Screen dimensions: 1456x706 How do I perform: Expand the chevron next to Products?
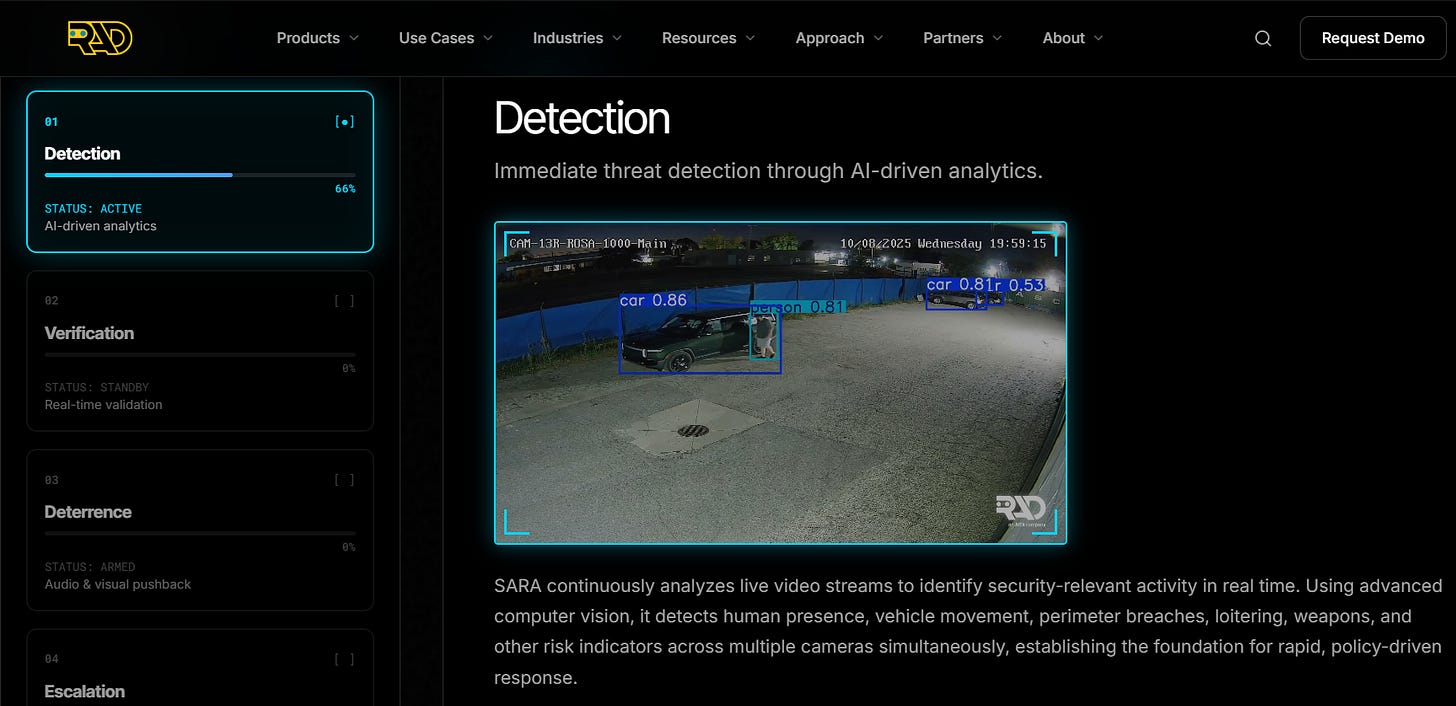[353, 38]
